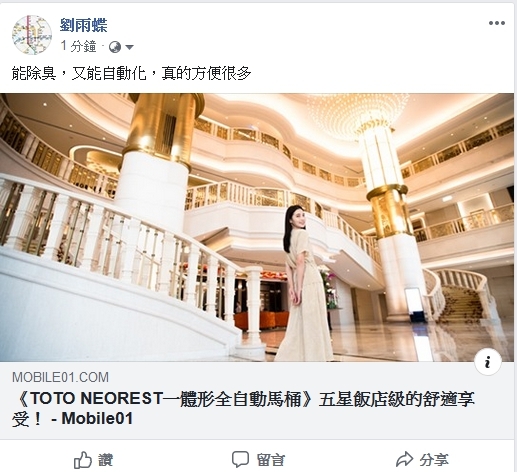Open the post options three-dots menu
Screen dimensions: 517x472
click(497, 23)
